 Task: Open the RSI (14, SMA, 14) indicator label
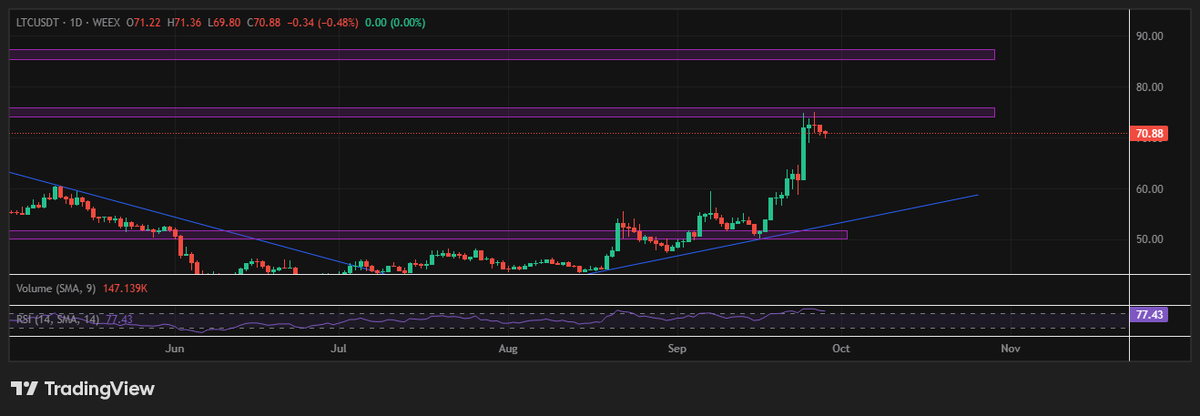pyautogui.click(x=58, y=319)
